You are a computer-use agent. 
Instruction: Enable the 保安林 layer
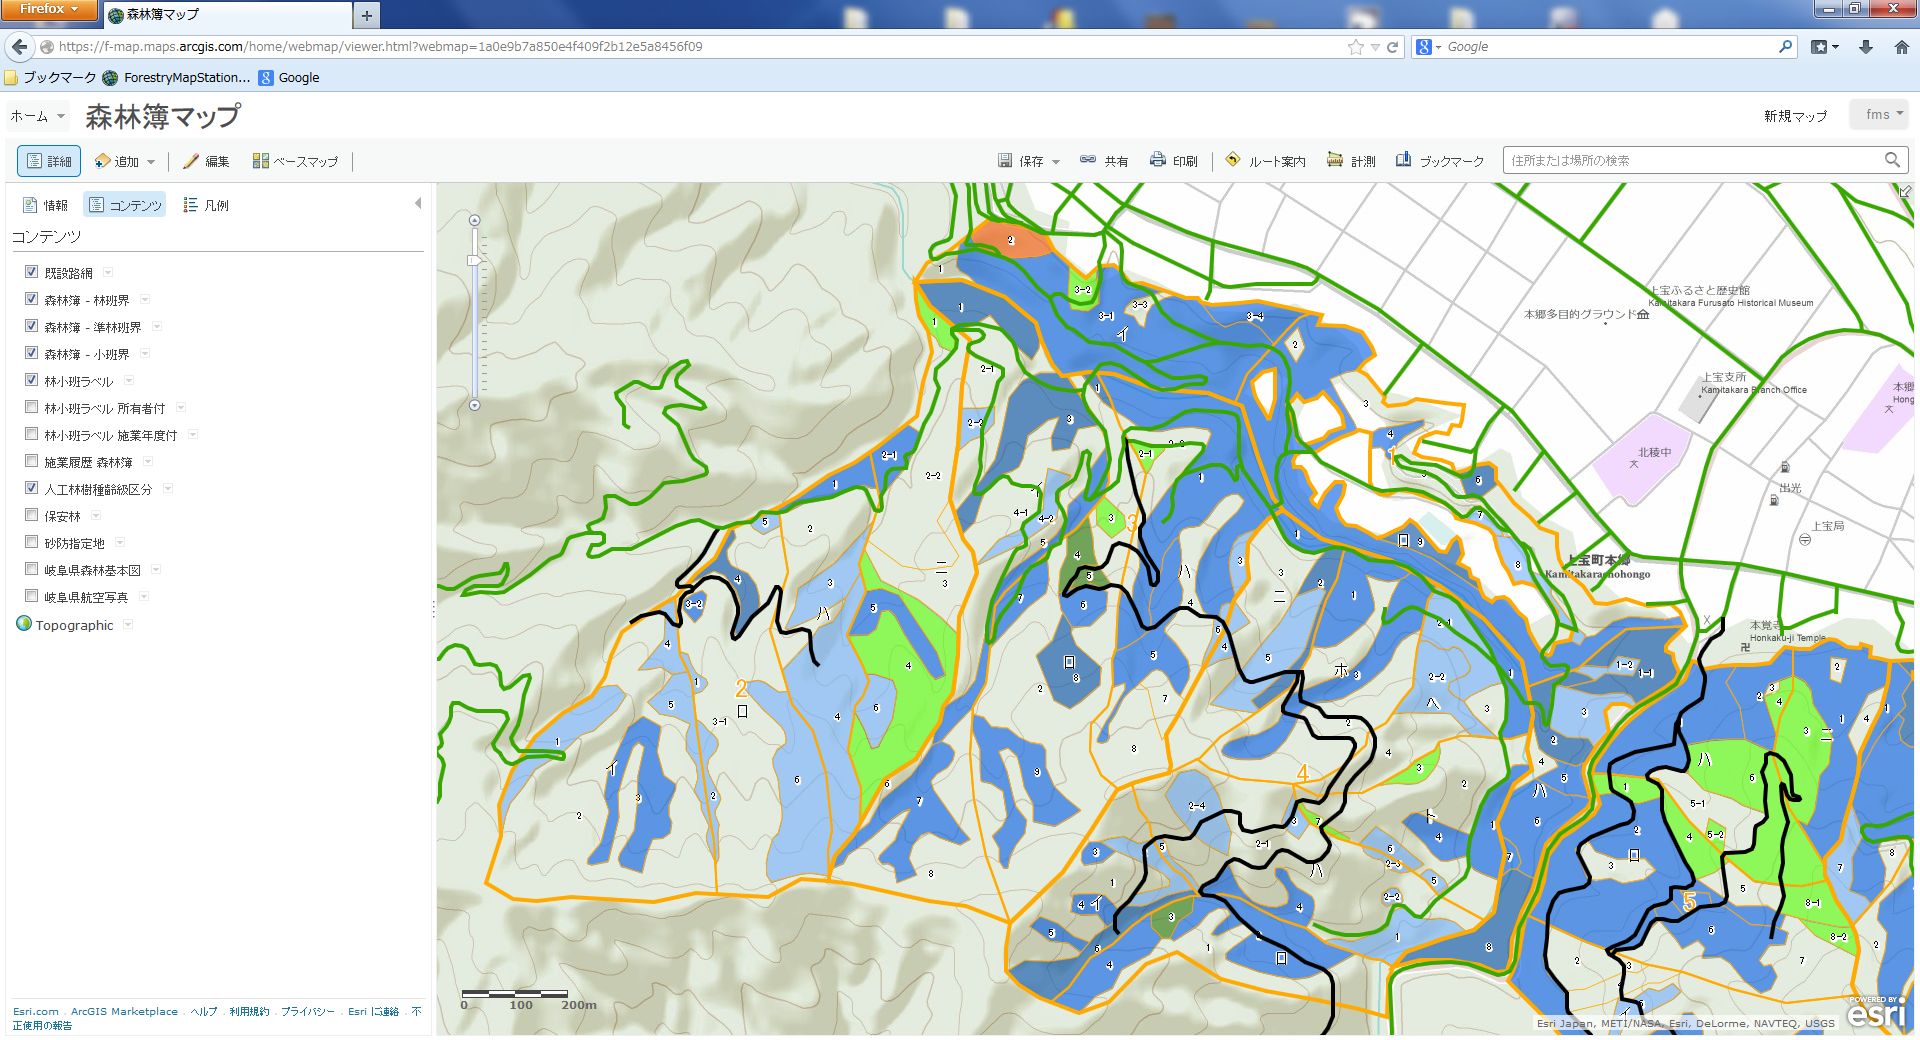click(x=31, y=514)
